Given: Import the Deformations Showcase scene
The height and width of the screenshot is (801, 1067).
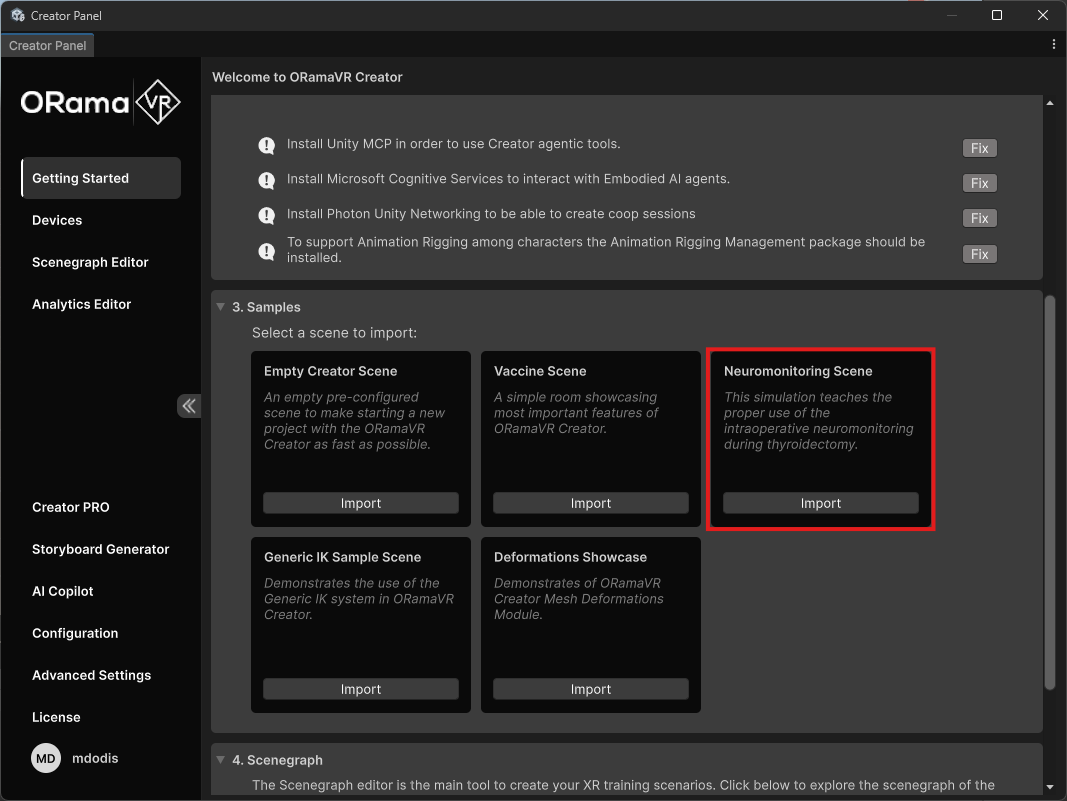Looking at the screenshot, I should tap(591, 689).
